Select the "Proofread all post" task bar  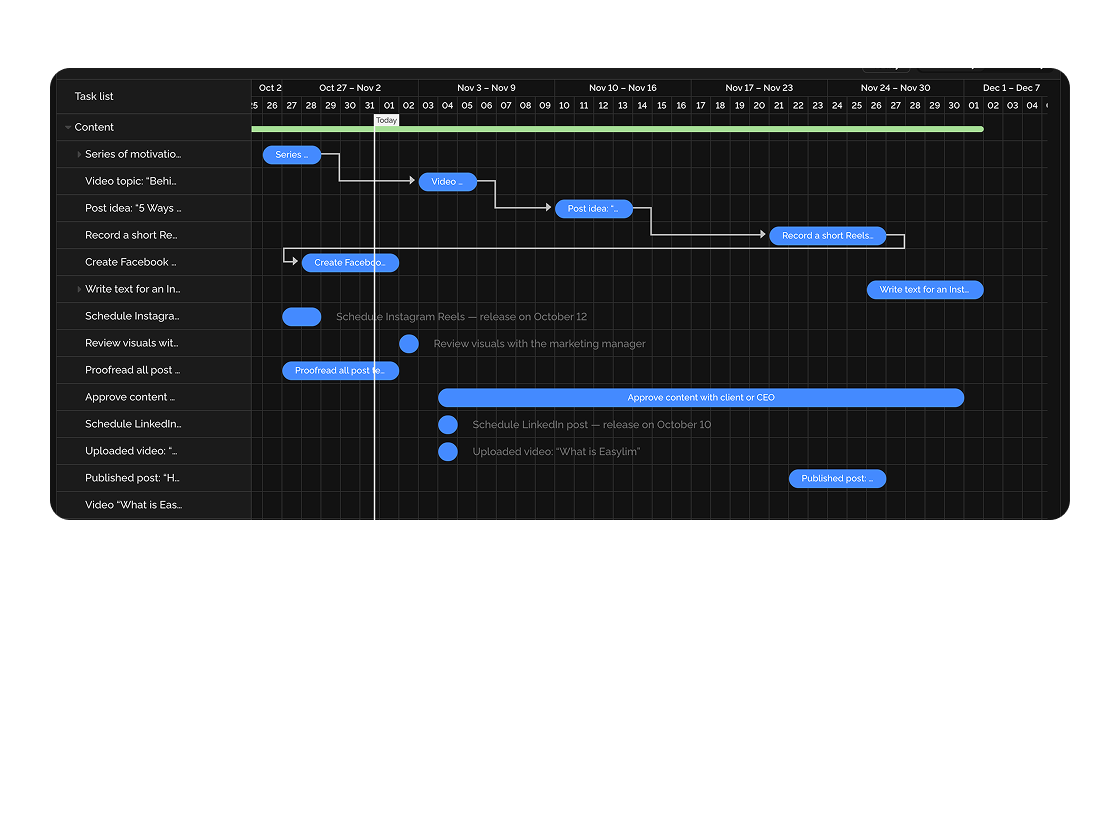pyautogui.click(x=340, y=370)
